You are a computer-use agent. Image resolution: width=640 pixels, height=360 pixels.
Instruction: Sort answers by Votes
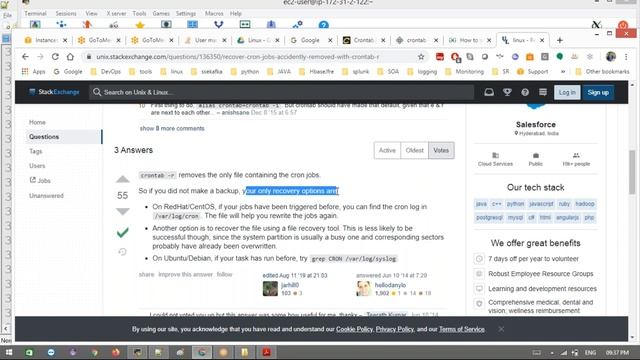point(441,150)
